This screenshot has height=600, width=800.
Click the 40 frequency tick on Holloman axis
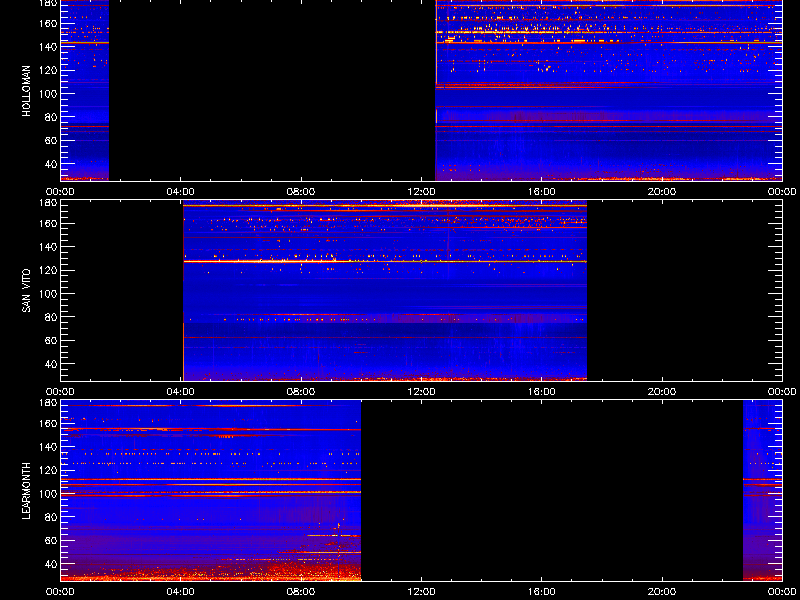52,164
